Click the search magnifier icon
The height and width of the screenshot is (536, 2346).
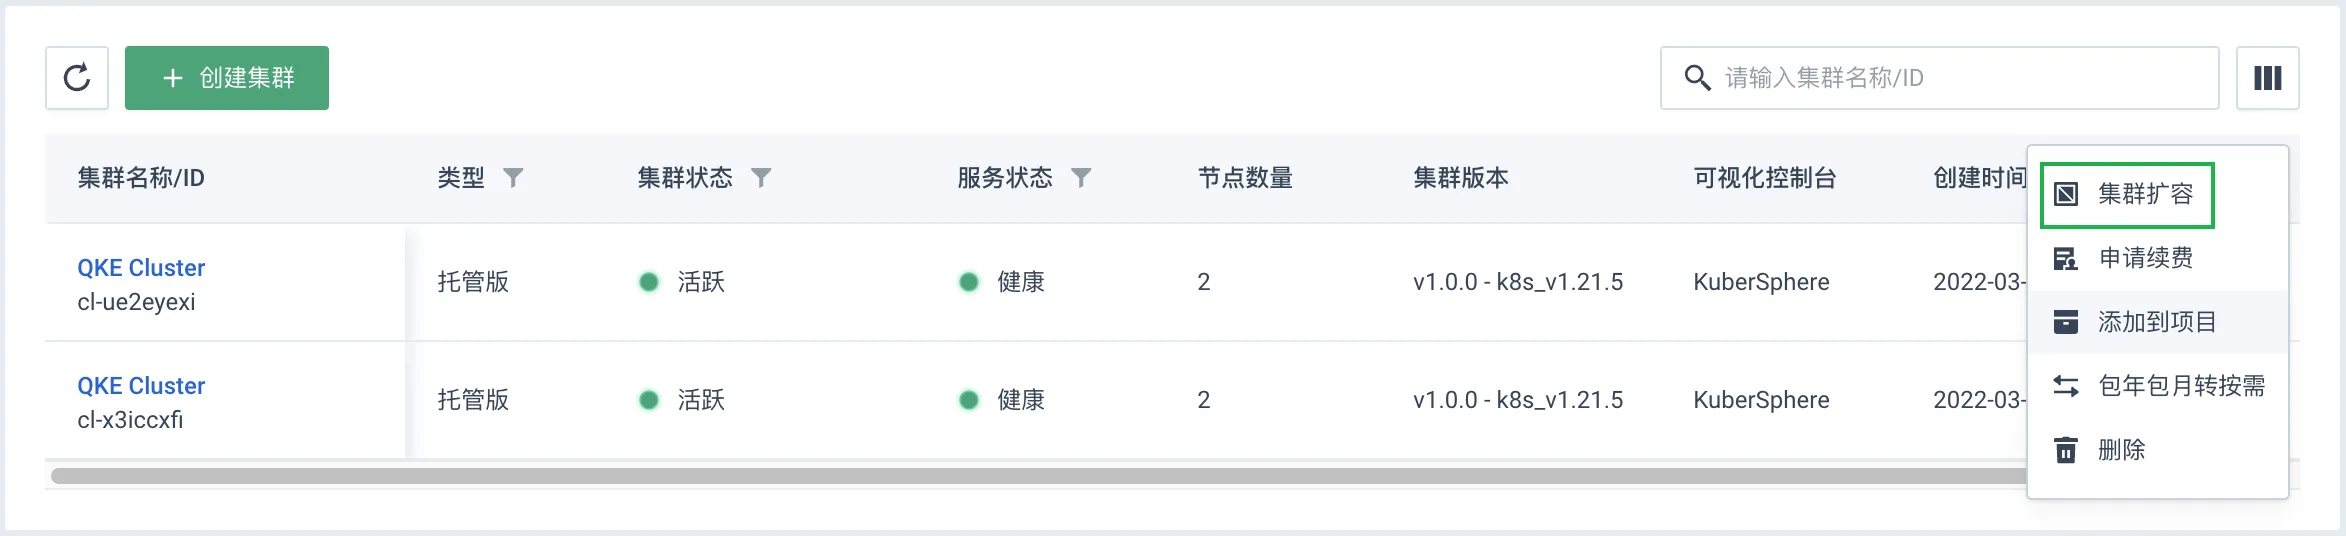pos(1697,78)
